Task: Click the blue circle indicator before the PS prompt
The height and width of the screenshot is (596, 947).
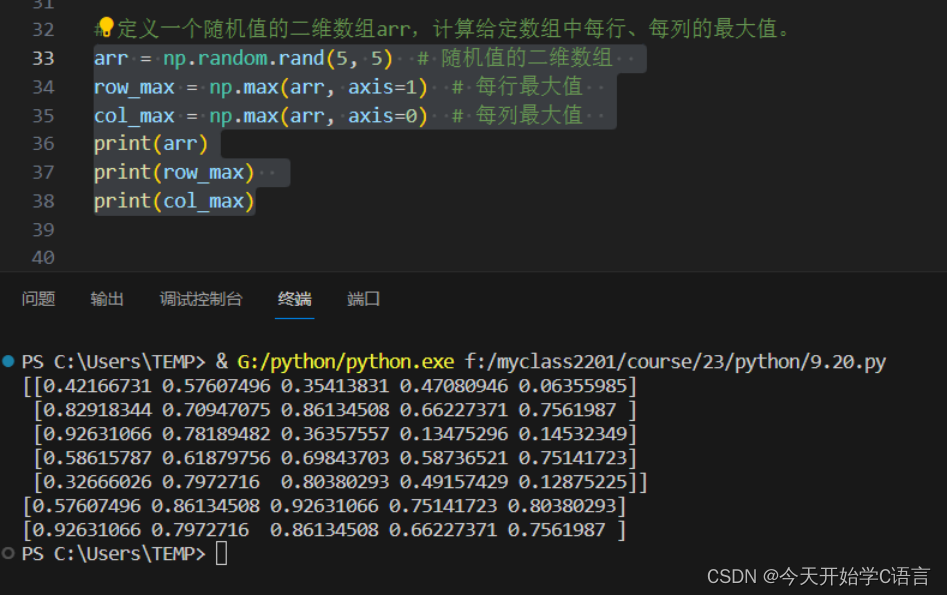Action: point(8,362)
